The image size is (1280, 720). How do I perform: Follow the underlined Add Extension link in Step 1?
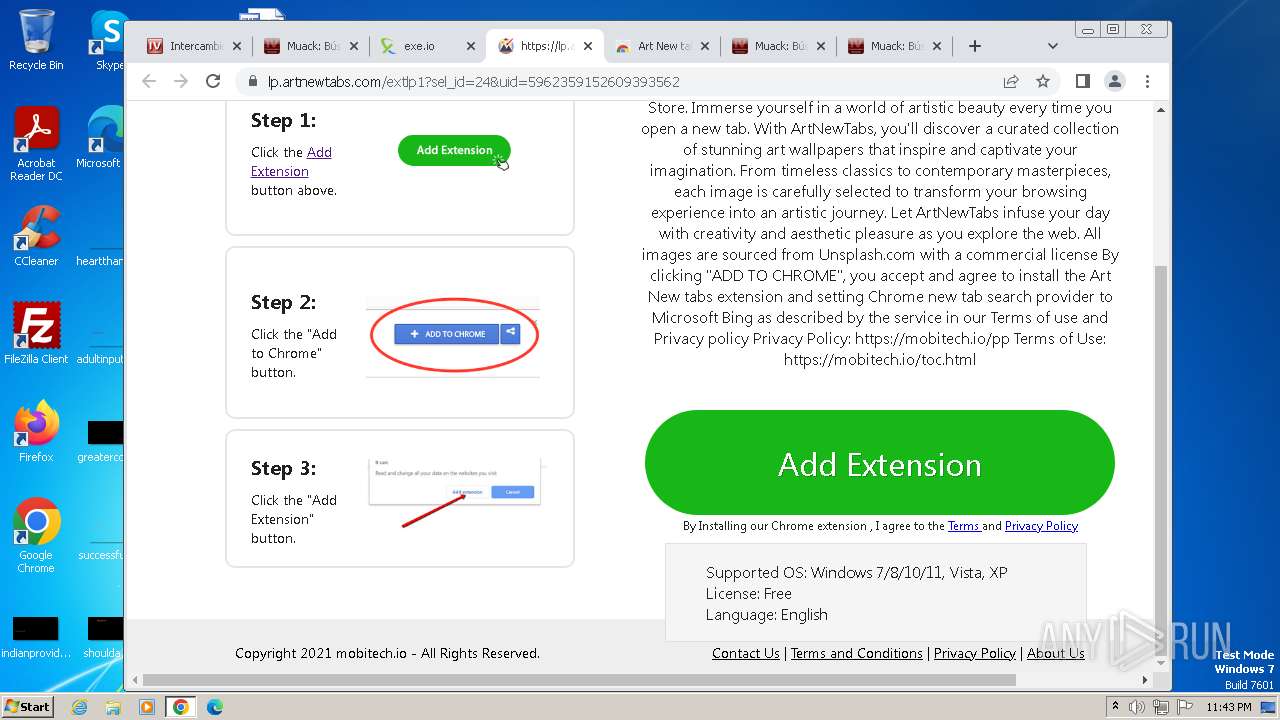291,161
